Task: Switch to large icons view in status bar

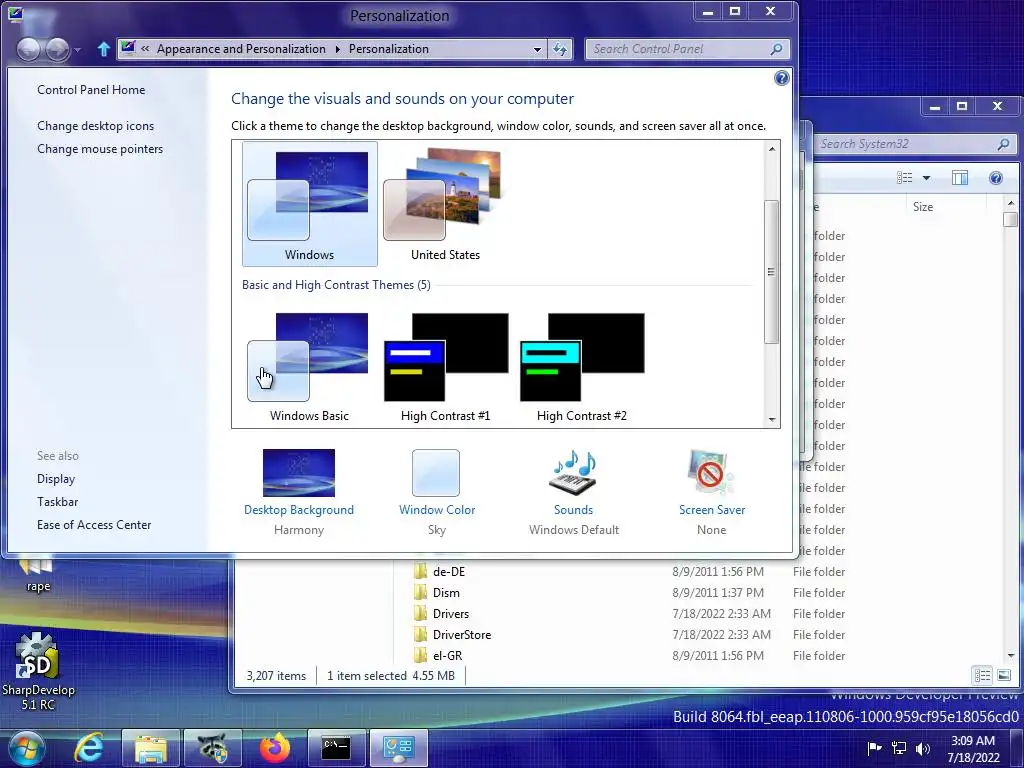Action: [x=1004, y=675]
